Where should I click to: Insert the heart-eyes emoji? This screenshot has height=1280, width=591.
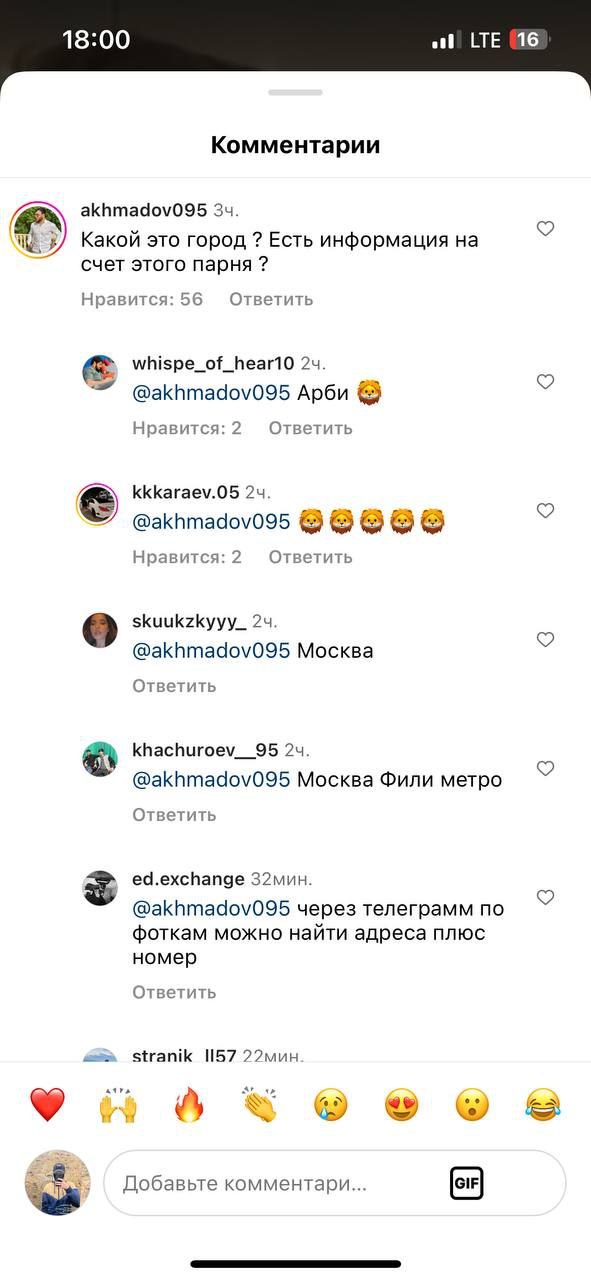[x=402, y=1105]
